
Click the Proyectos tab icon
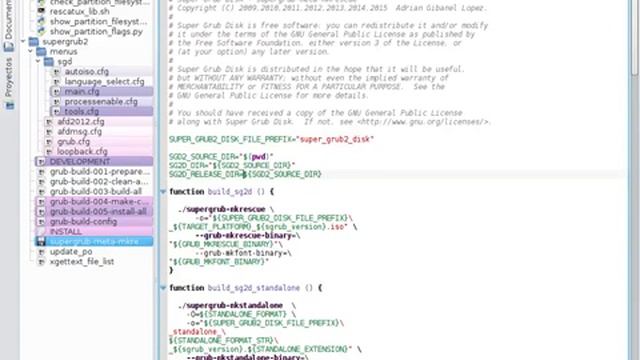coord(9,105)
